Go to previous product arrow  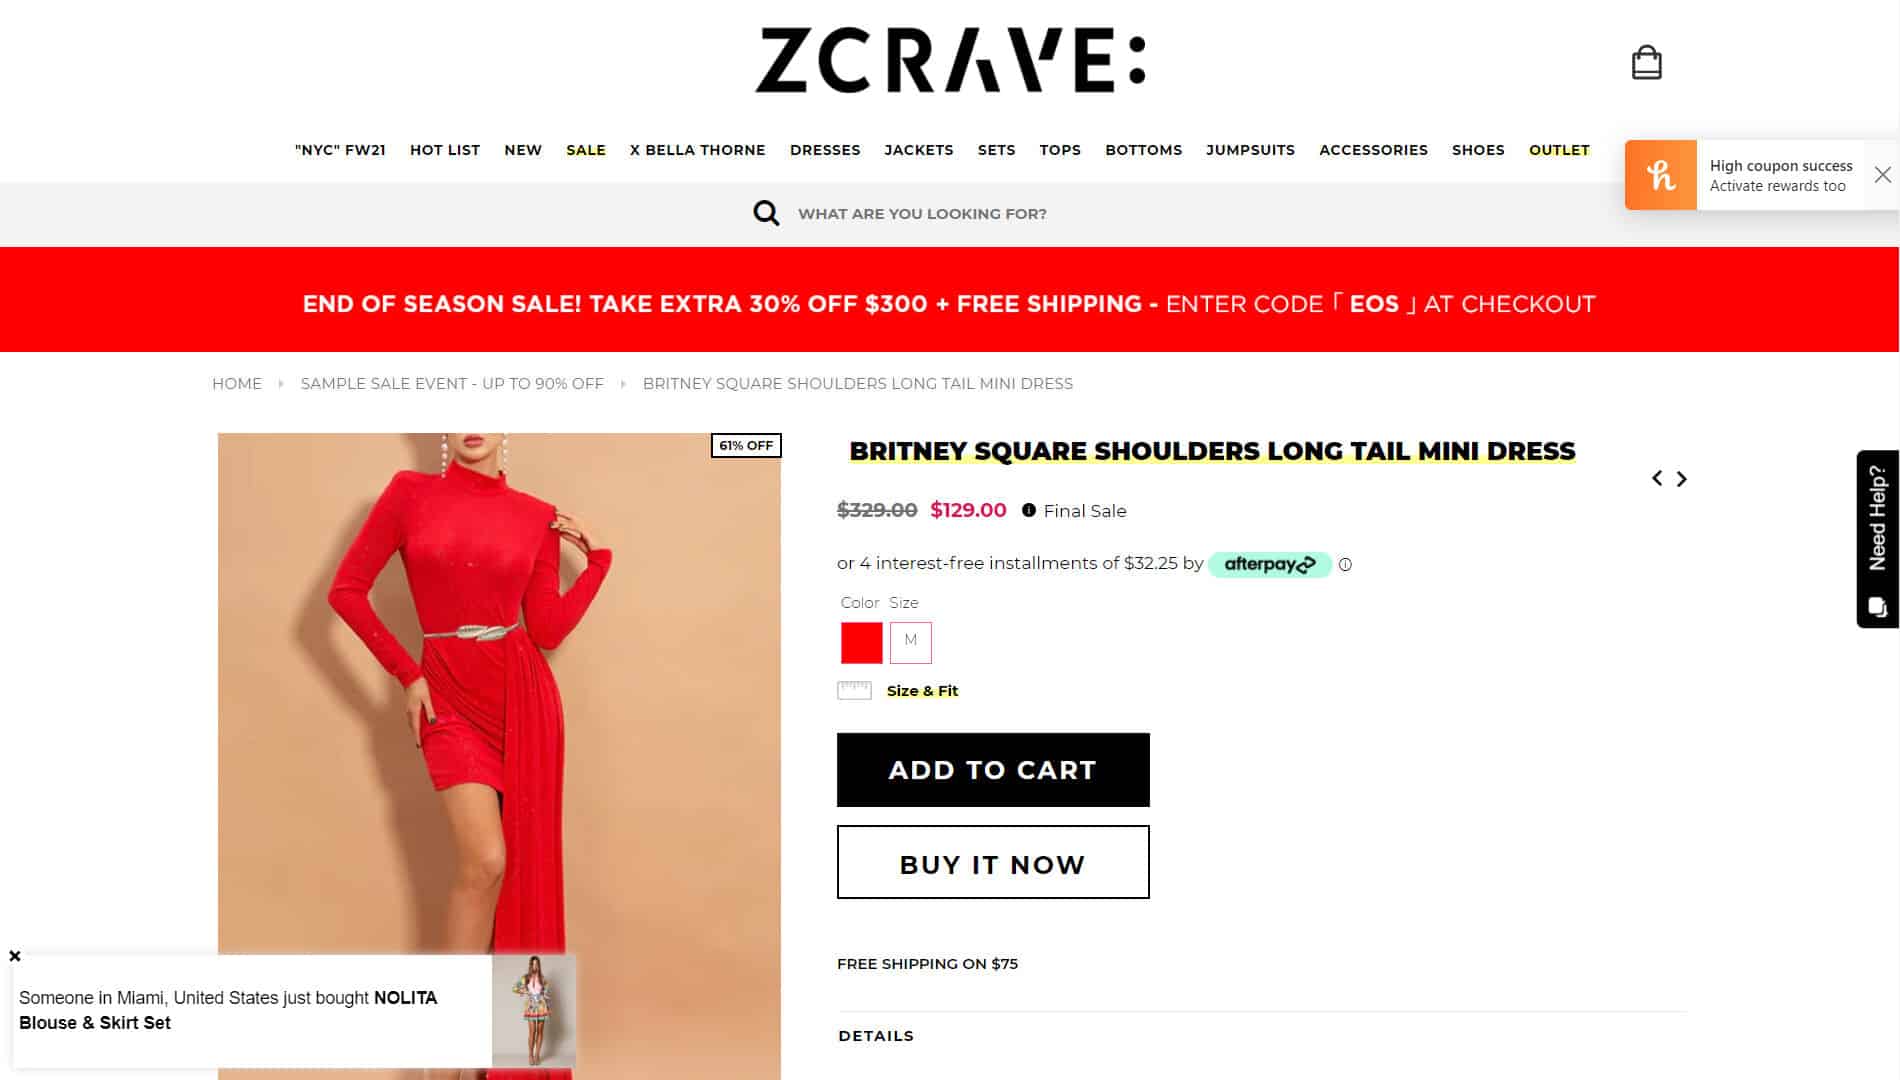click(1657, 479)
